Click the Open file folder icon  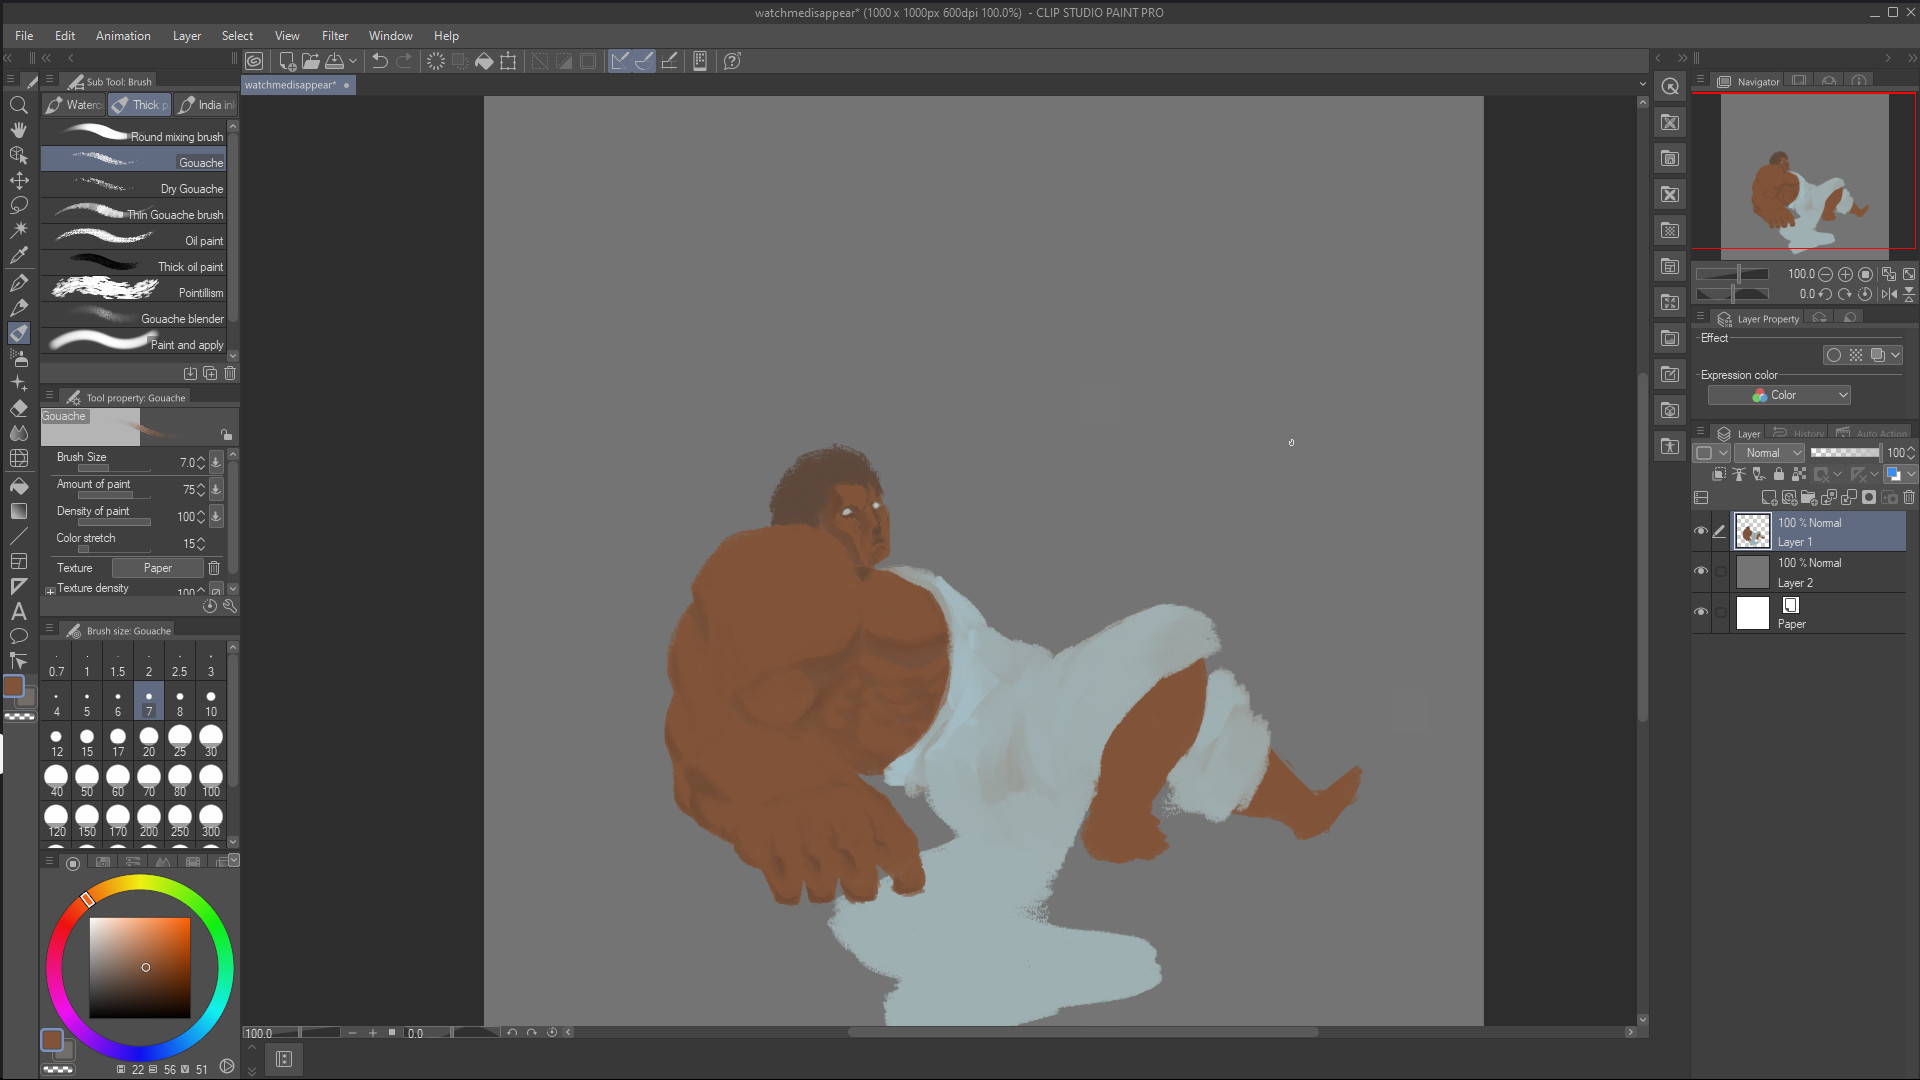(x=310, y=61)
